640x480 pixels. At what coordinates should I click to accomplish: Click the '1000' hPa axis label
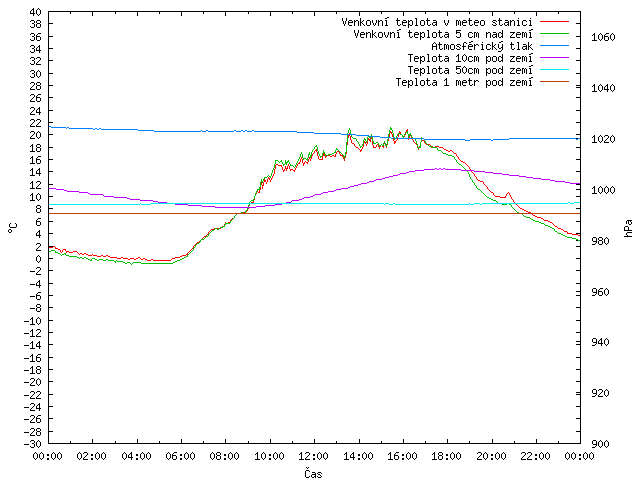click(603, 190)
